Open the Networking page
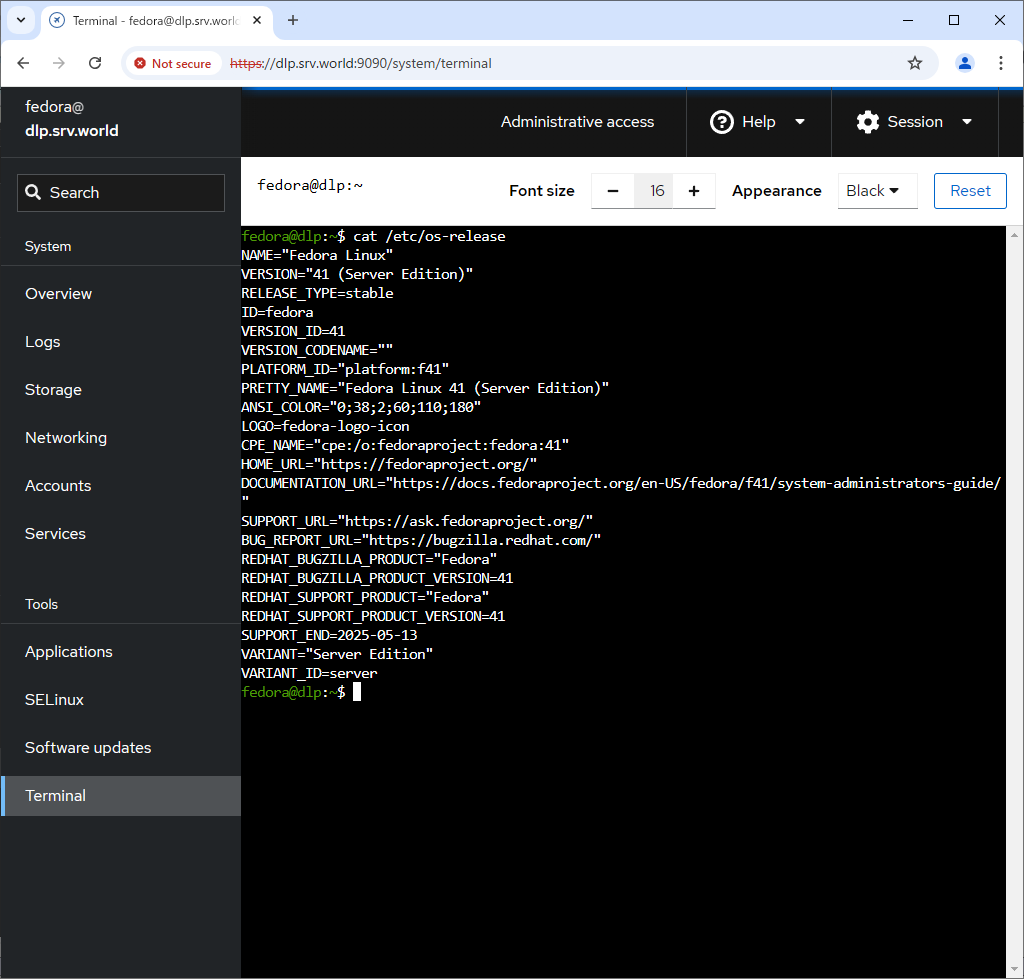The image size is (1024, 979). pos(121,438)
